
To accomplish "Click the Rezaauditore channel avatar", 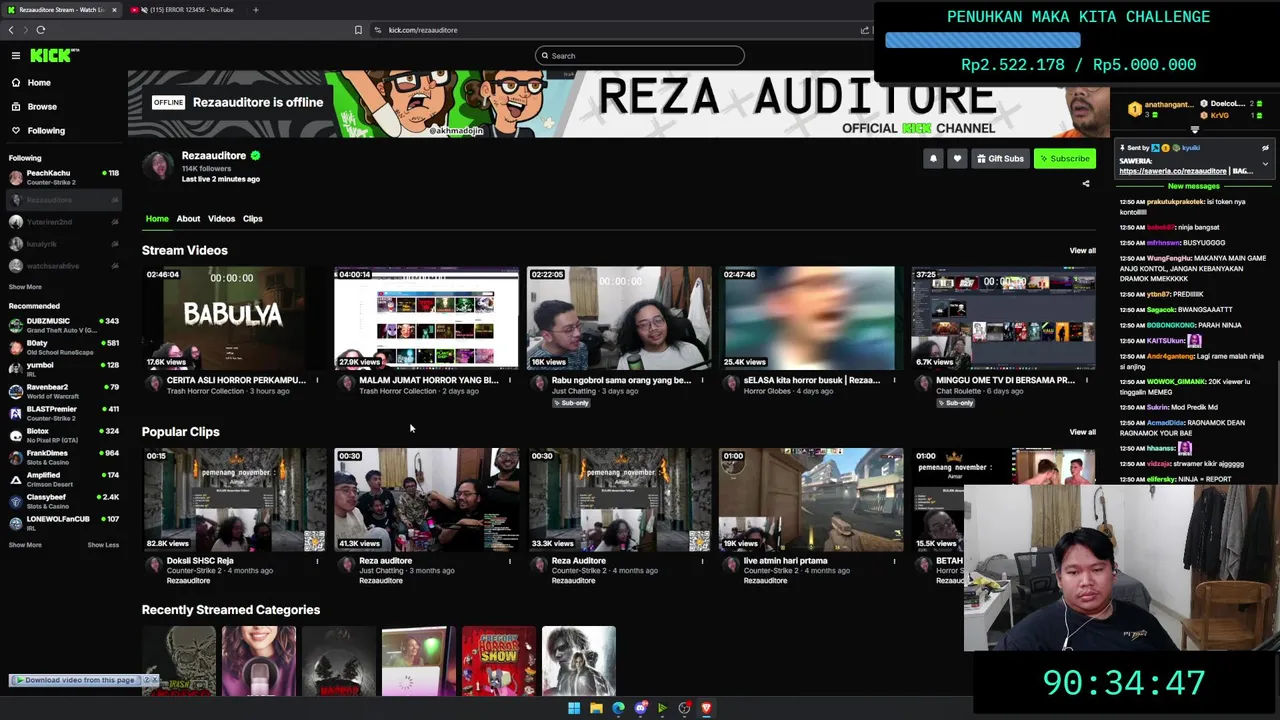I will click(x=158, y=167).
